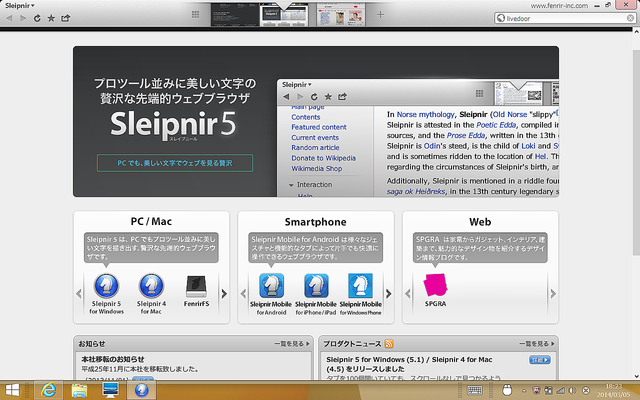
Task: Open the Sleipnir application menu dropdown
Action: click(19, 5)
